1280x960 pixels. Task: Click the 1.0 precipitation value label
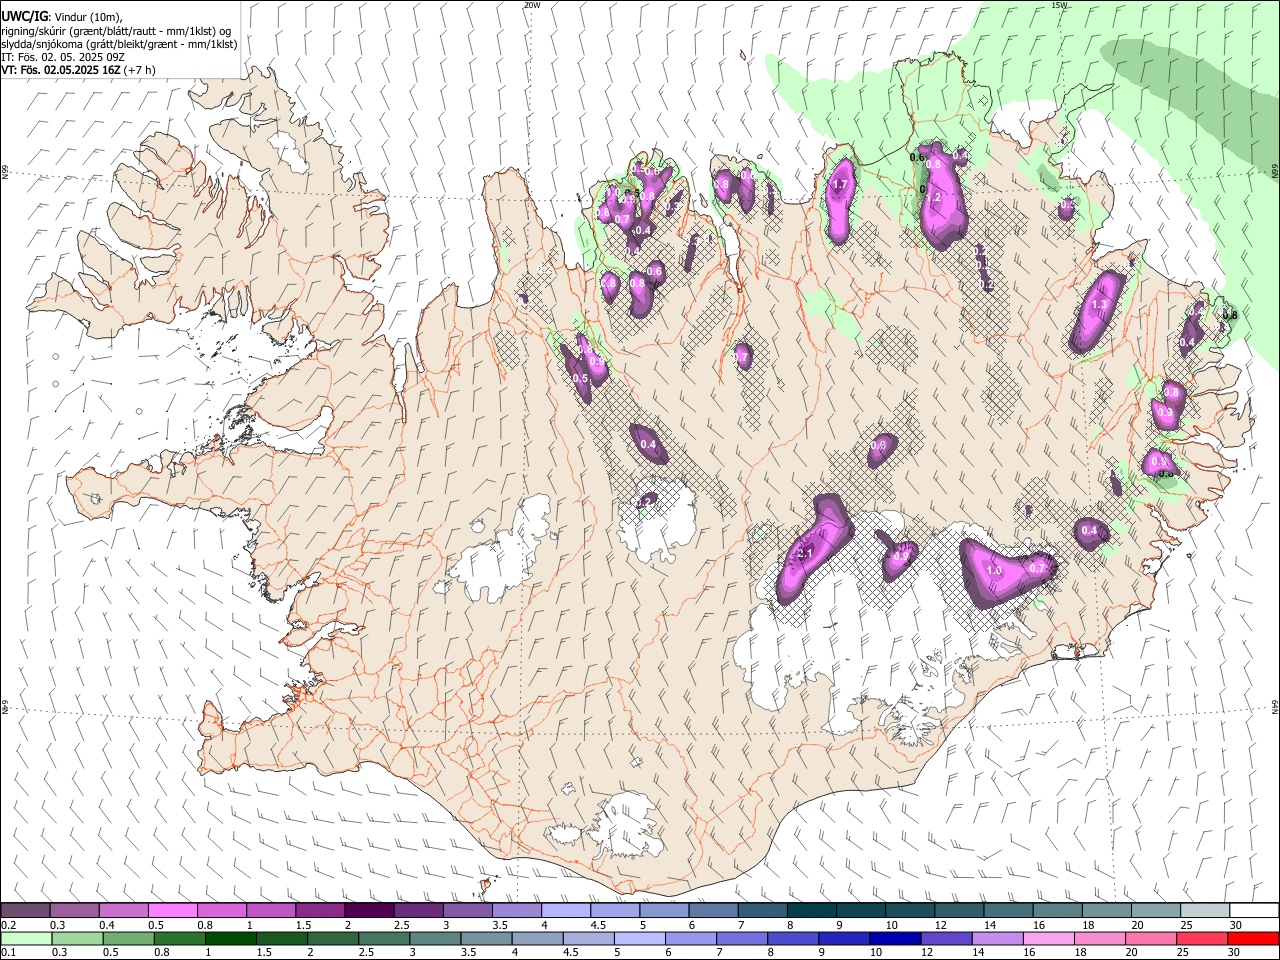[x=994, y=570]
